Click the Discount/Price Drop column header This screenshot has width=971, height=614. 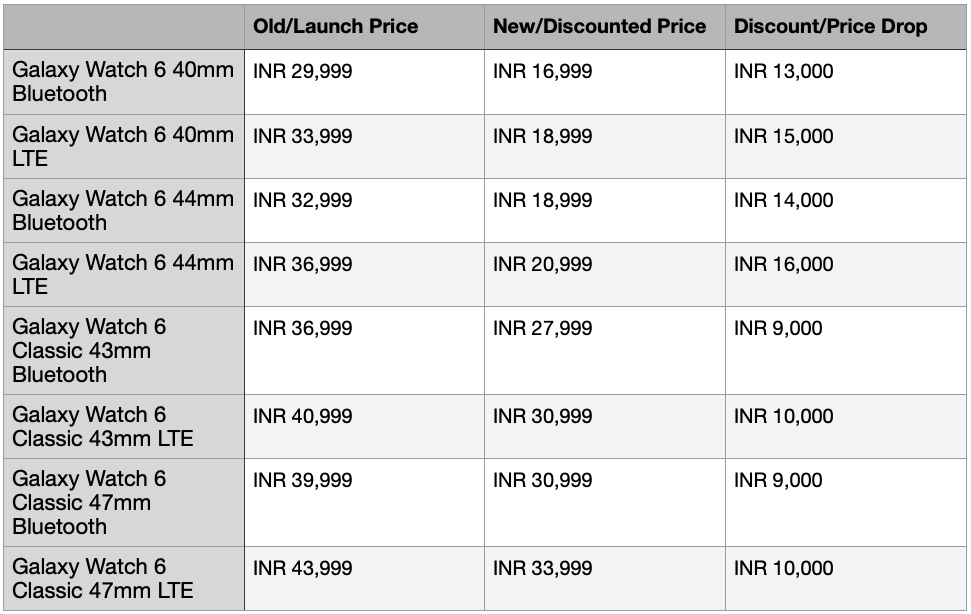(830, 26)
